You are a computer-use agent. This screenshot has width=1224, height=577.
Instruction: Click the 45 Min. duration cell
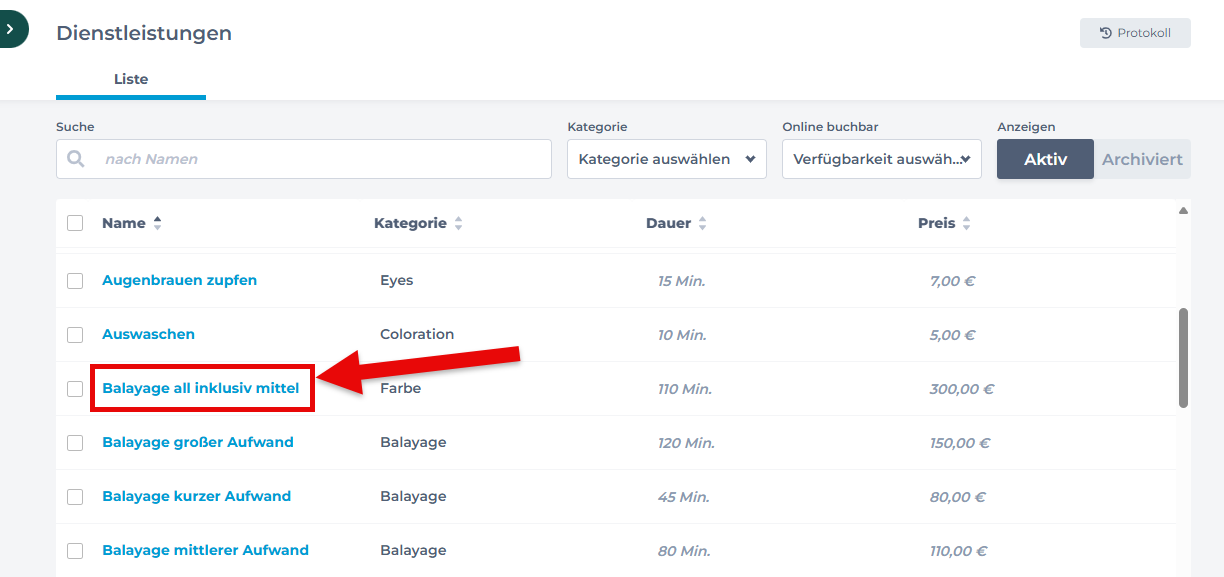pyautogui.click(x=683, y=497)
